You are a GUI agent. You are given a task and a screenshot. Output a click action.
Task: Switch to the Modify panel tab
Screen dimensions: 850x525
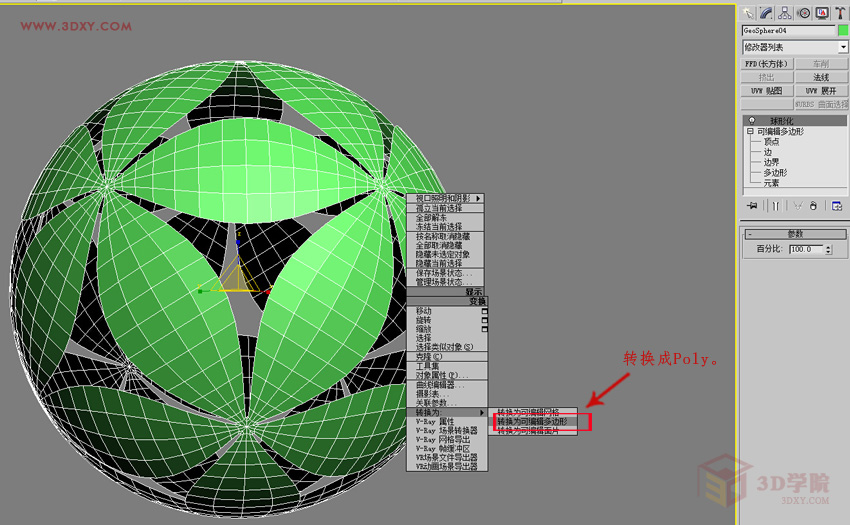(767, 13)
